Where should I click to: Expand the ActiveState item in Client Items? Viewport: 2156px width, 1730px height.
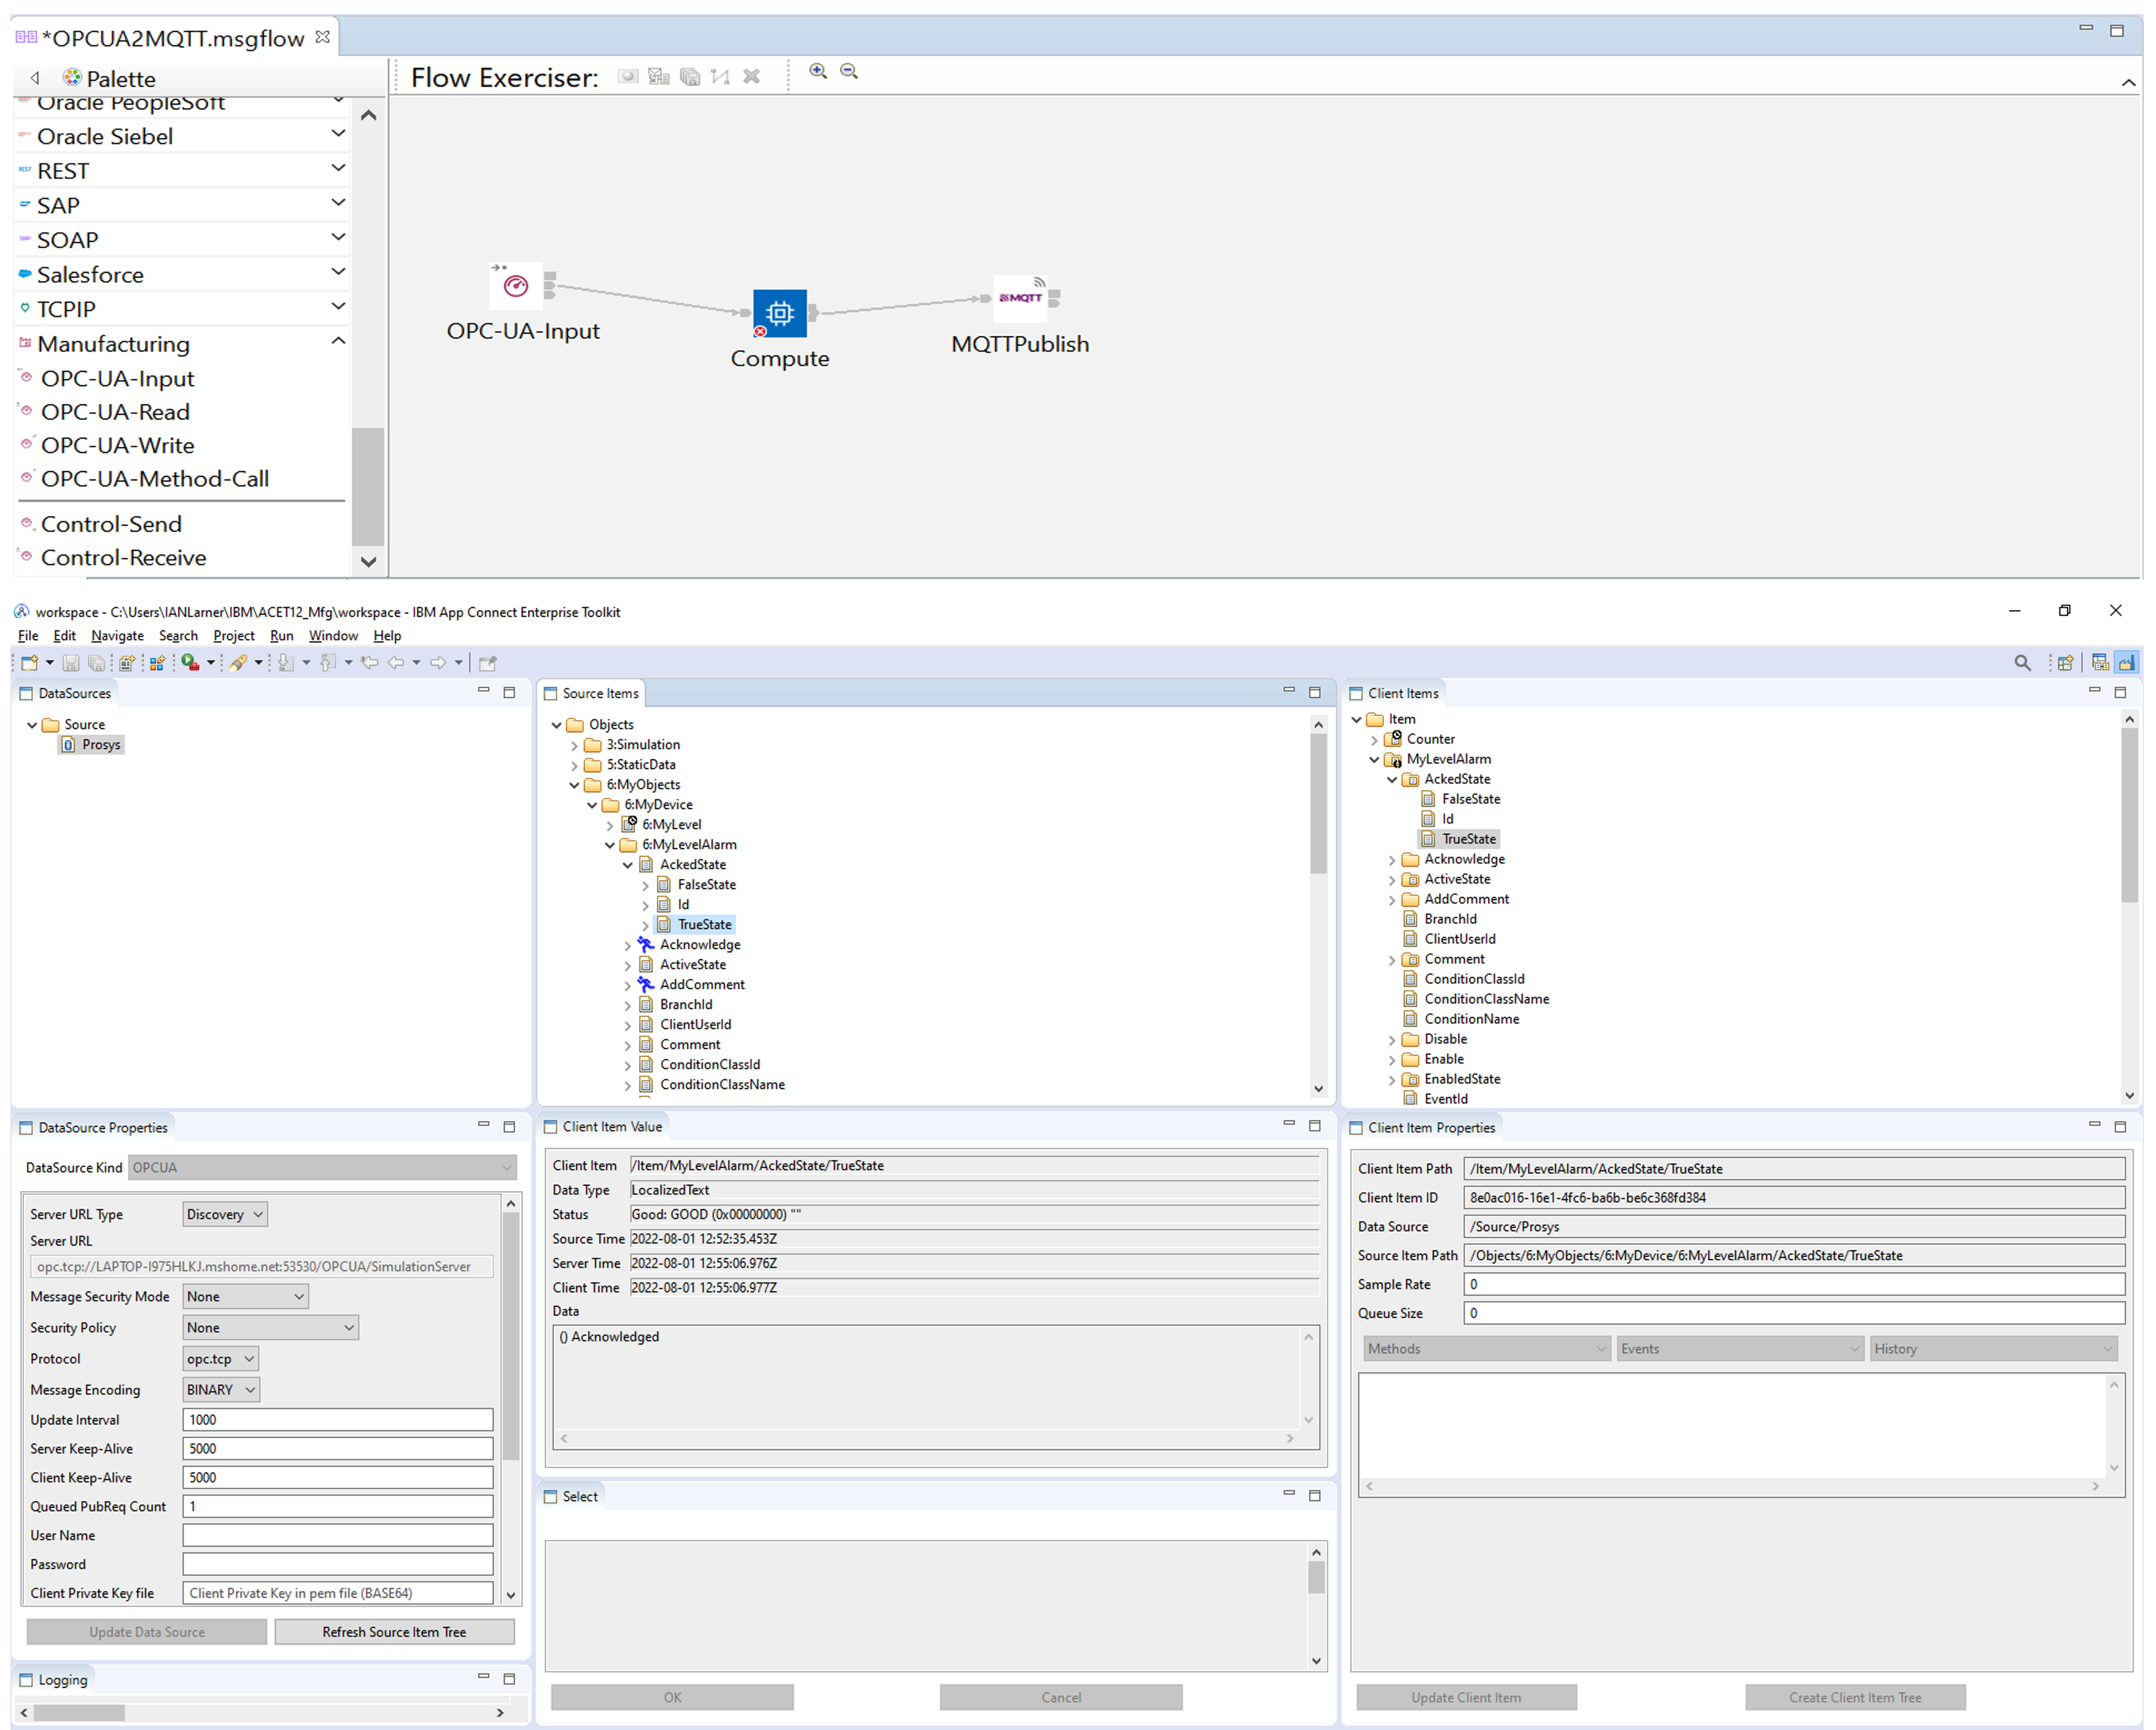(x=1392, y=880)
